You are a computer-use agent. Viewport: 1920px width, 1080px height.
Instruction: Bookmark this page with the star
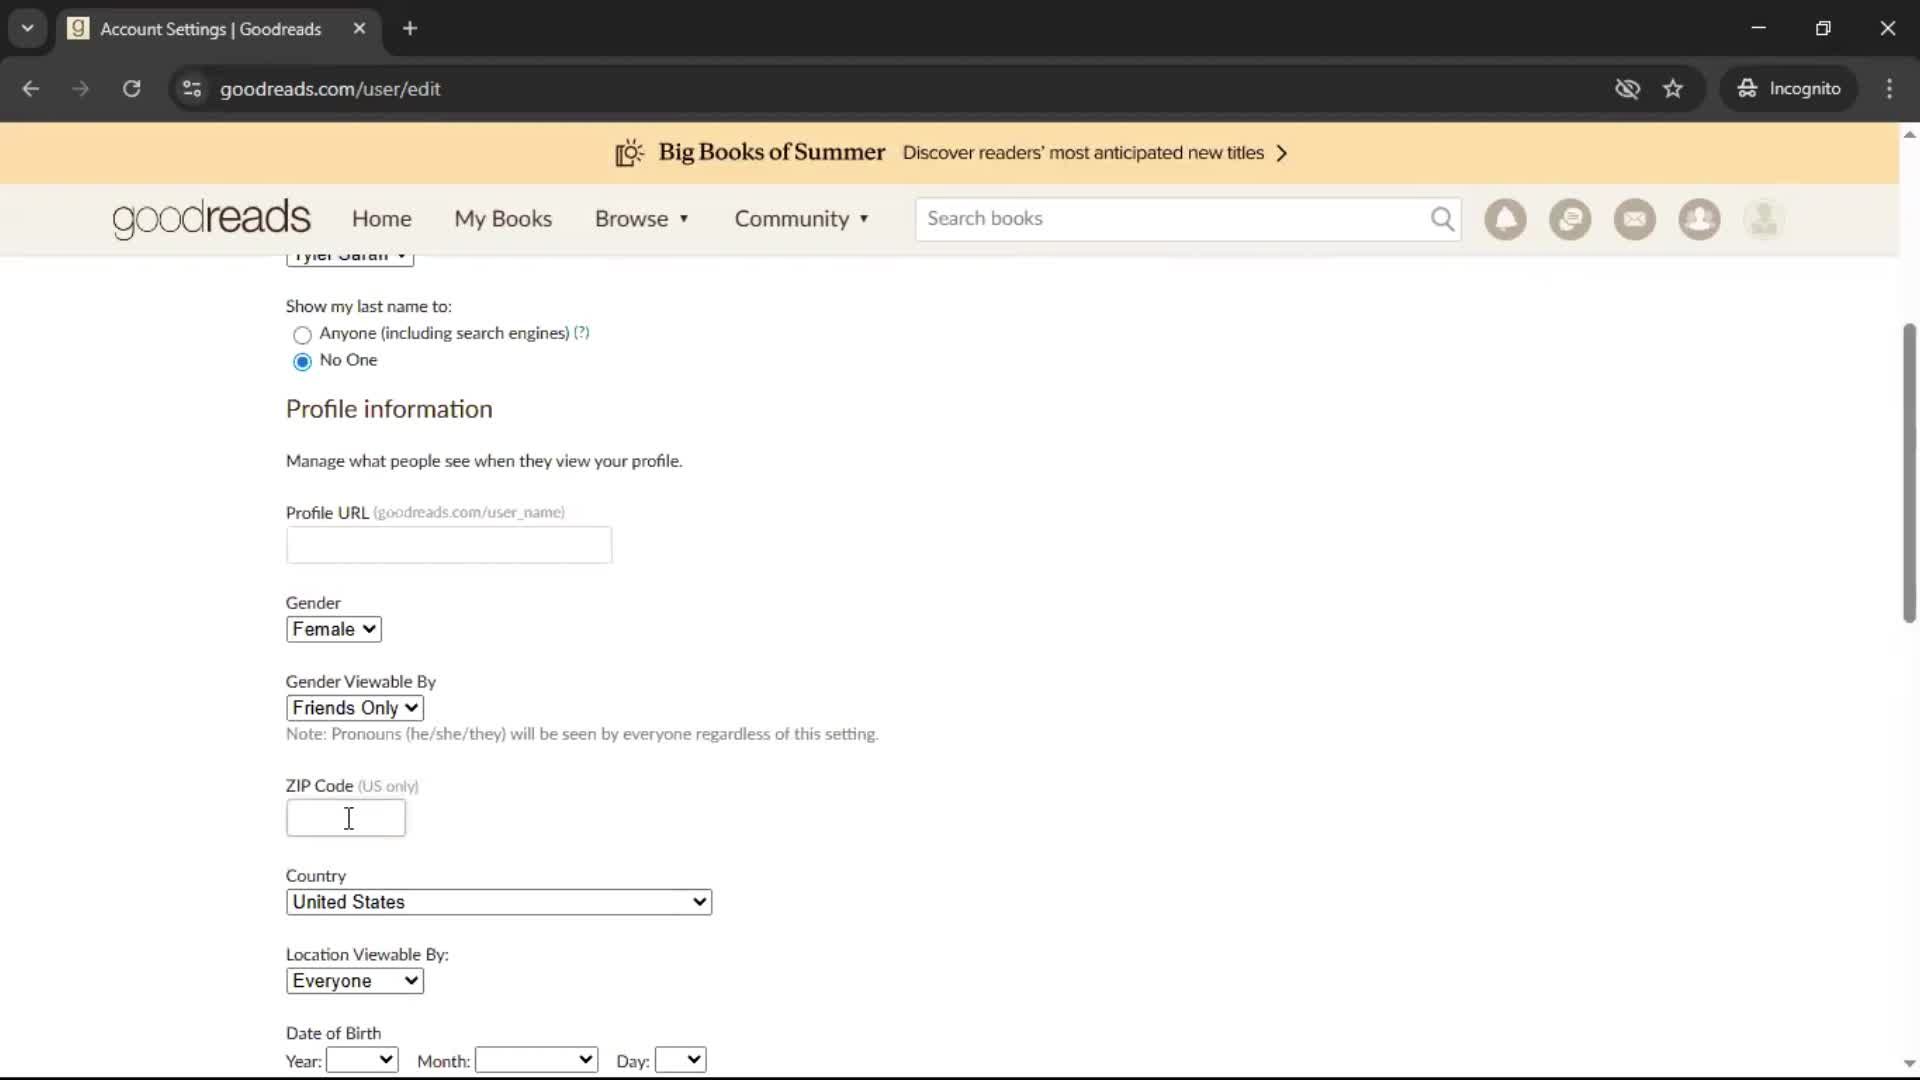point(1673,89)
